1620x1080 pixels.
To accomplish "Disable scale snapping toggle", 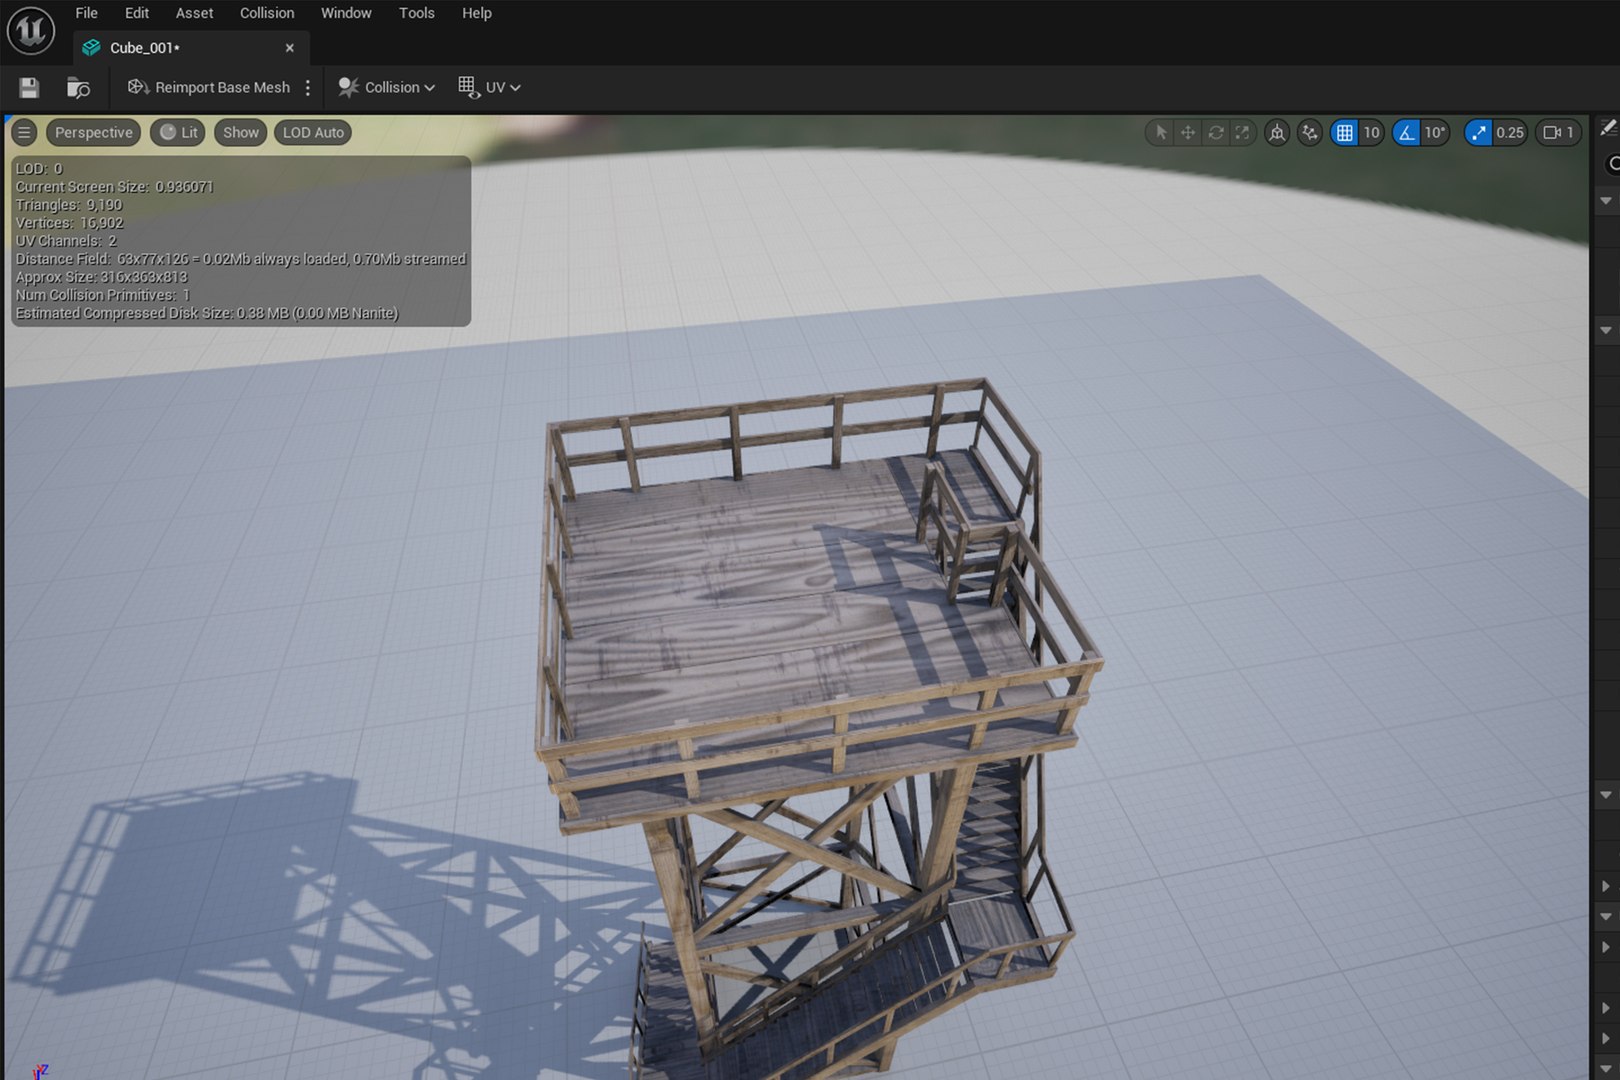I will (1478, 132).
